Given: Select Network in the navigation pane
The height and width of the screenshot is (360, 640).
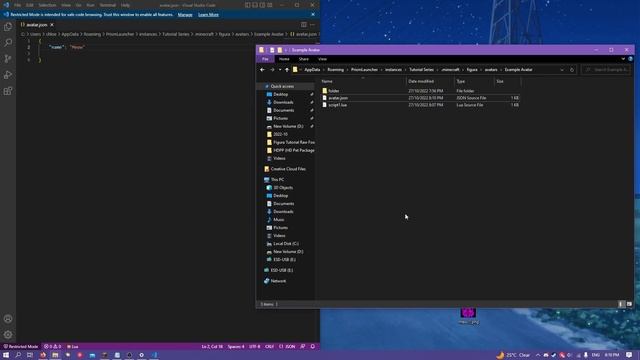Looking at the screenshot, I should click(x=278, y=281).
